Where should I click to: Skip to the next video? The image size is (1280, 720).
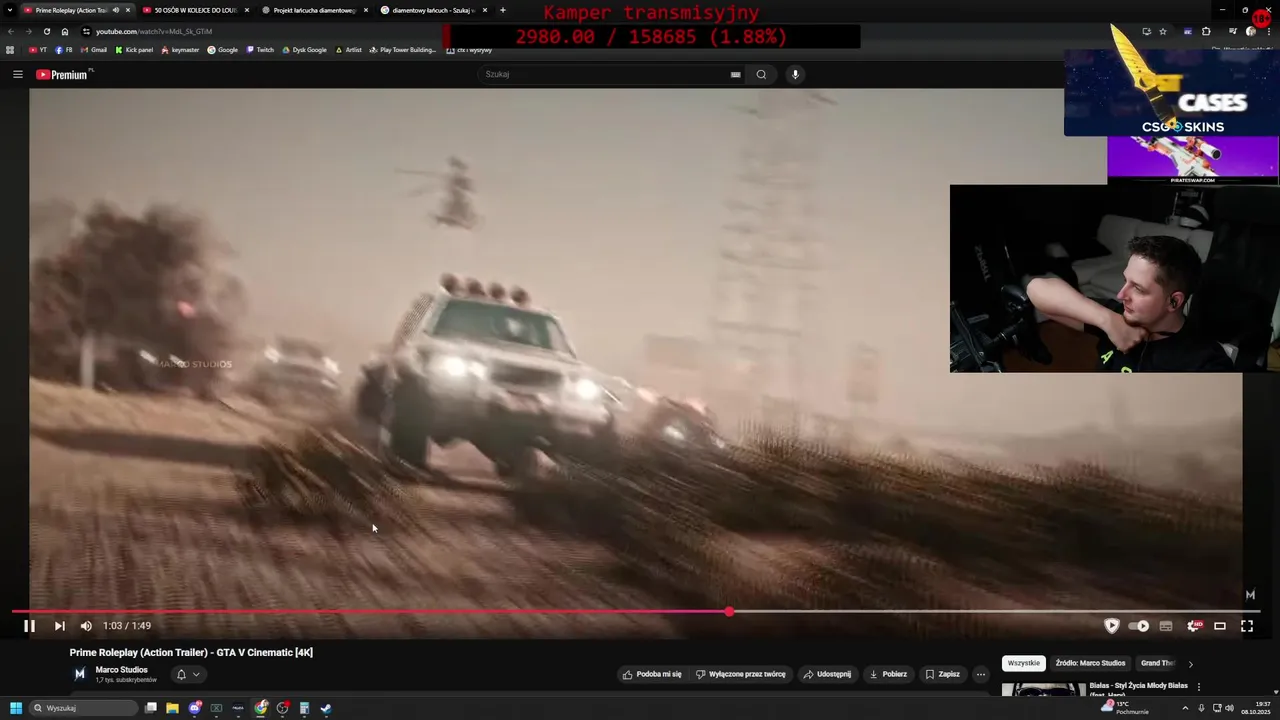59,626
